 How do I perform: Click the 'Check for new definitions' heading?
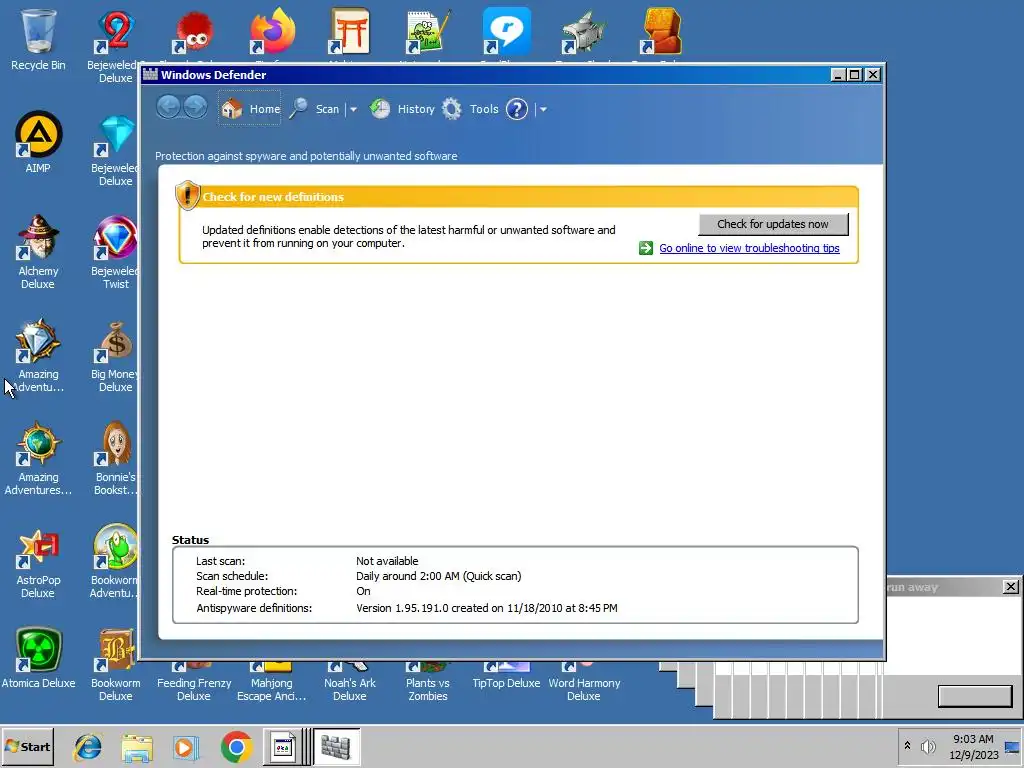(273, 197)
